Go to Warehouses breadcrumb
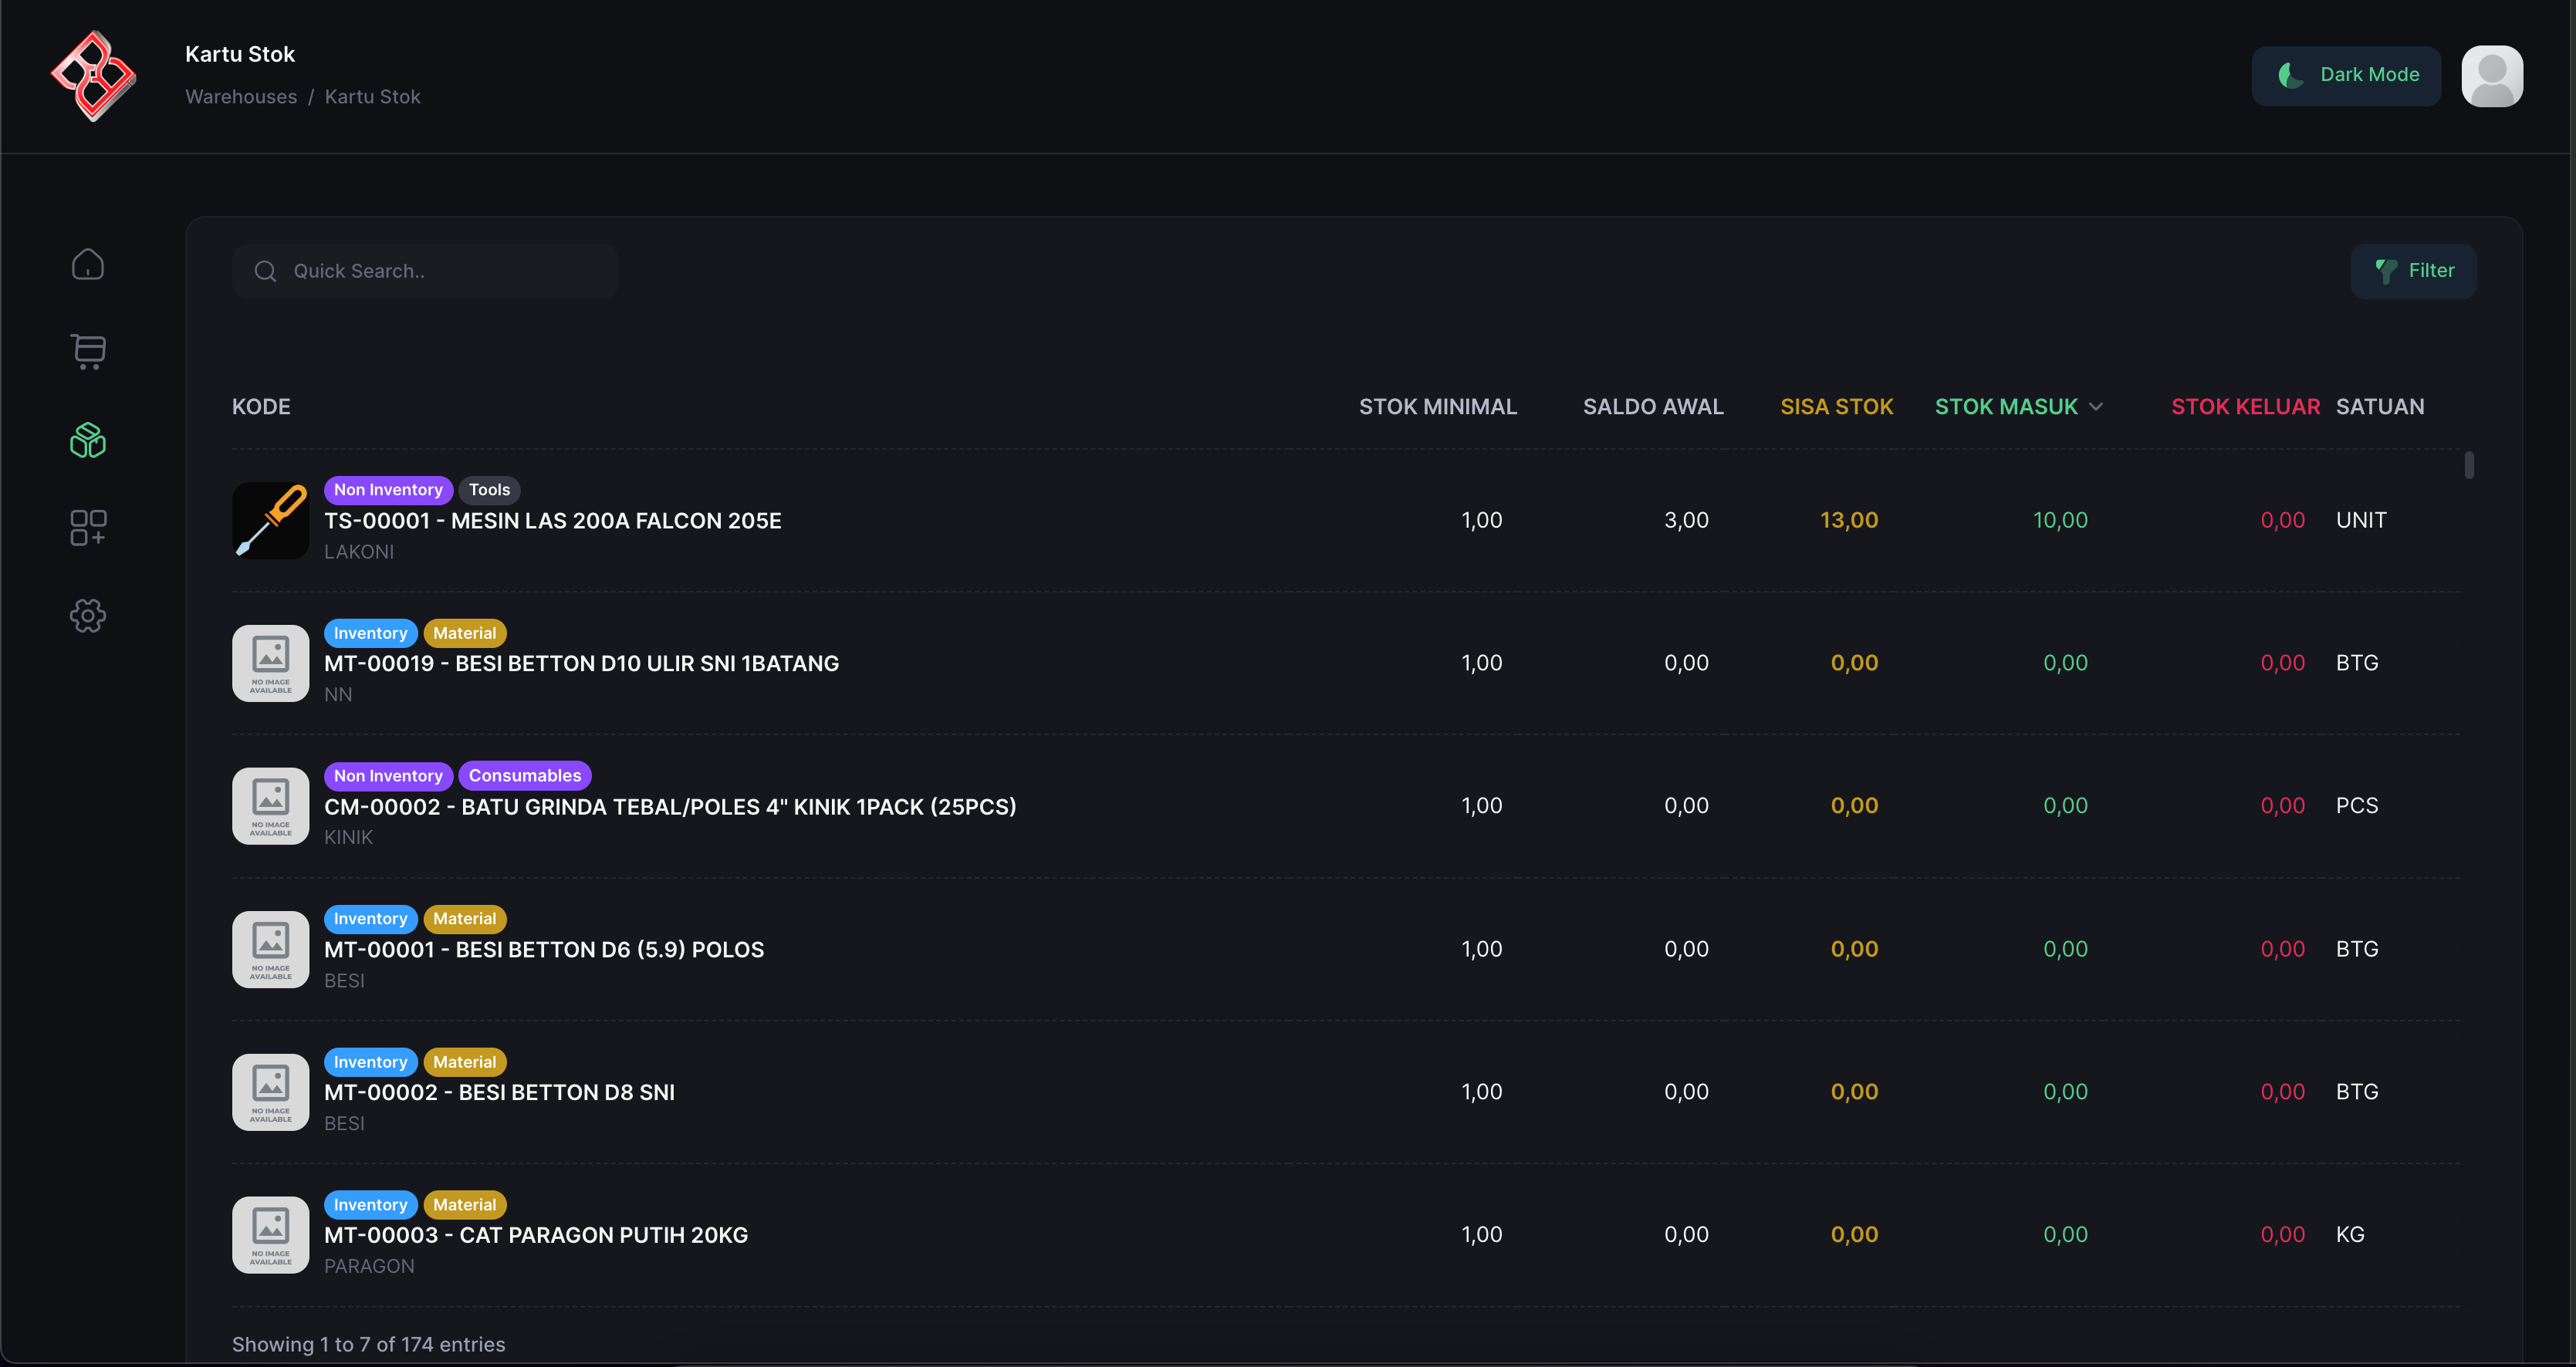This screenshot has width=2576, height=1367. point(241,97)
